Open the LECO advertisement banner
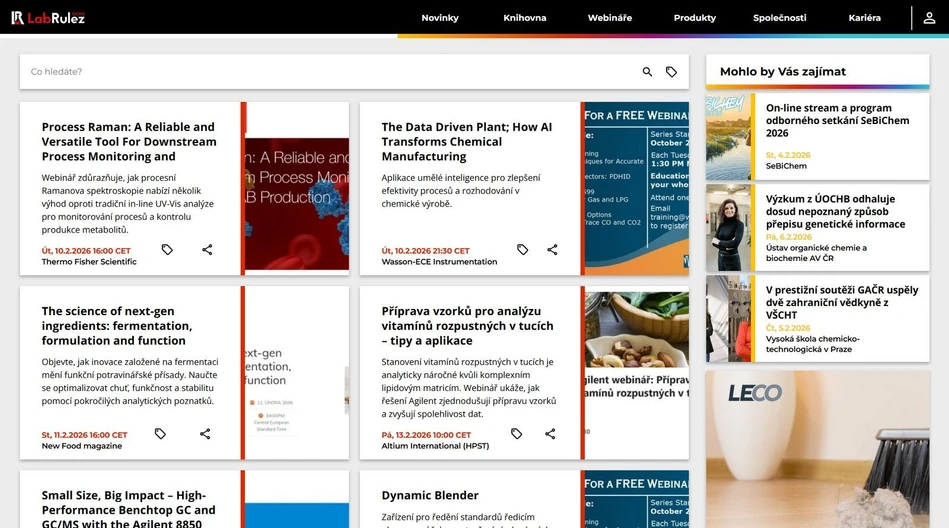 tap(817, 450)
